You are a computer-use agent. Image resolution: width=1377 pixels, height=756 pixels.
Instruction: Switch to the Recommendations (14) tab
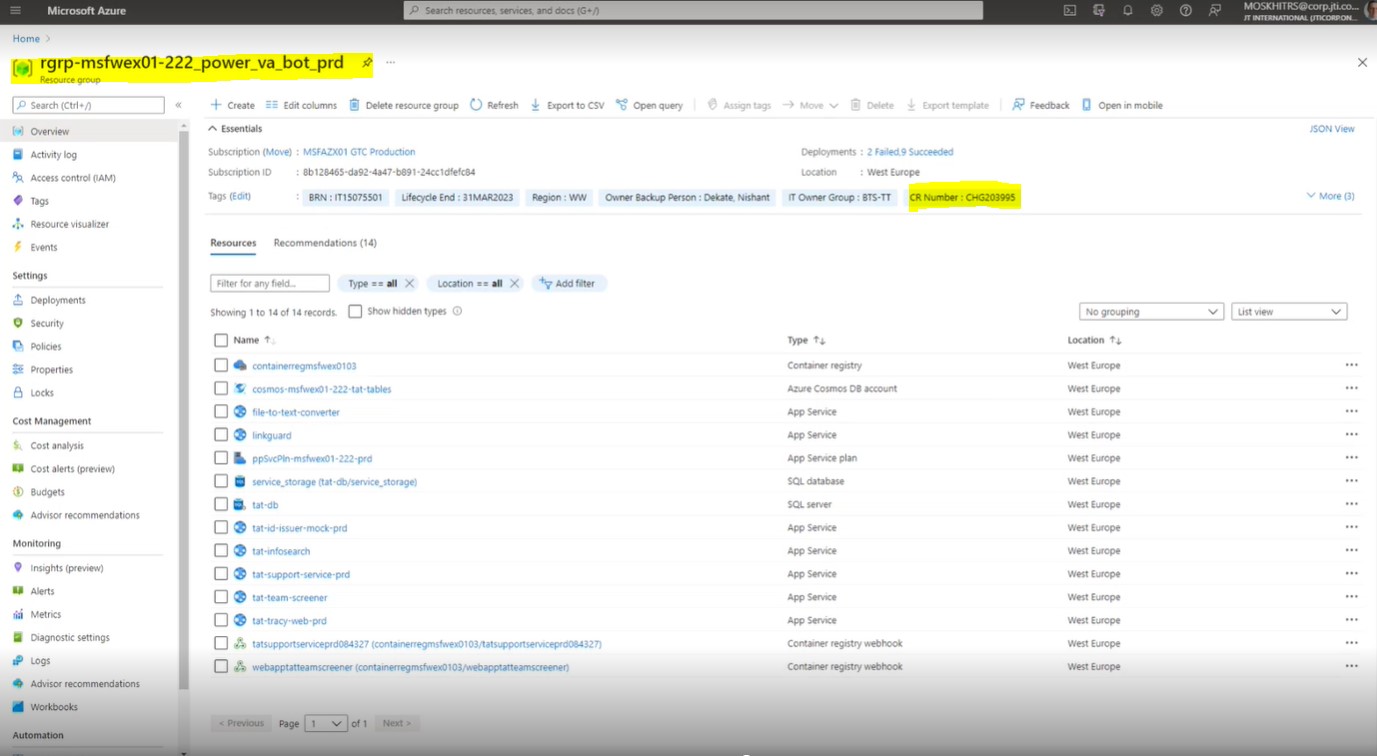pos(325,243)
